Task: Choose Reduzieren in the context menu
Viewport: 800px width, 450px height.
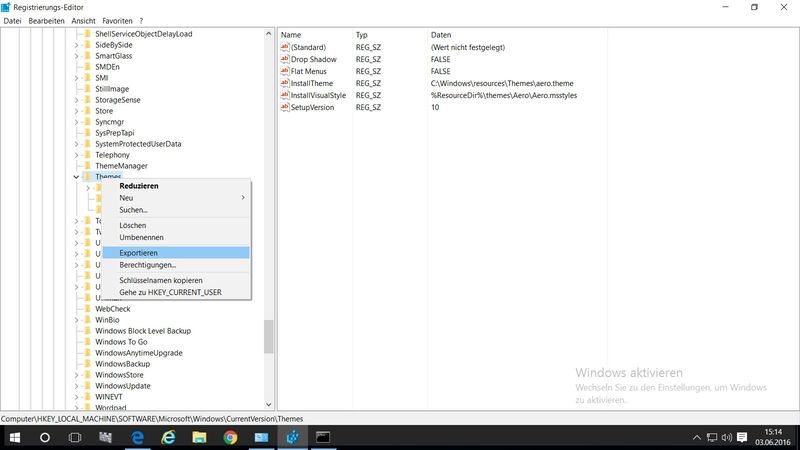Action: [x=176, y=186]
